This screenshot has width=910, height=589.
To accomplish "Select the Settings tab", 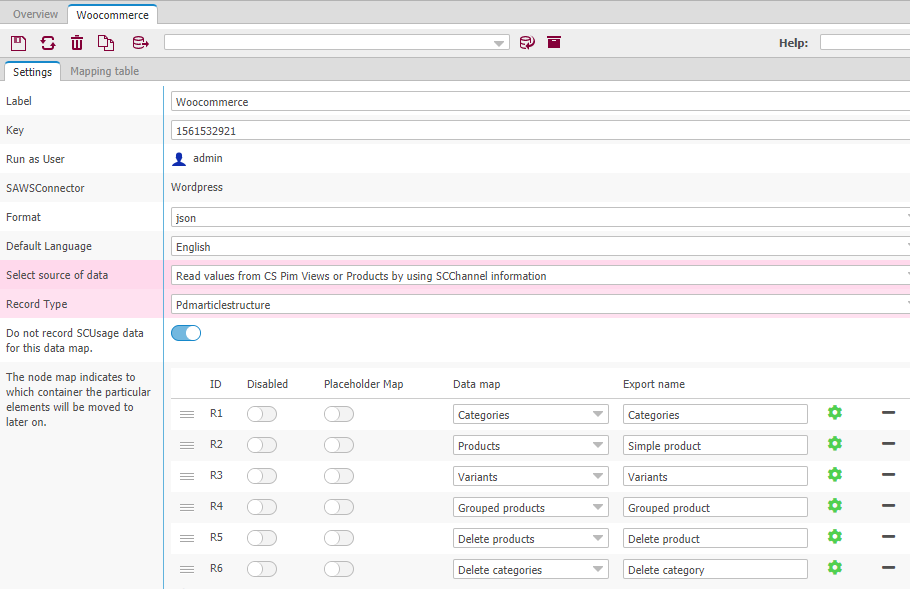I will (32, 71).
